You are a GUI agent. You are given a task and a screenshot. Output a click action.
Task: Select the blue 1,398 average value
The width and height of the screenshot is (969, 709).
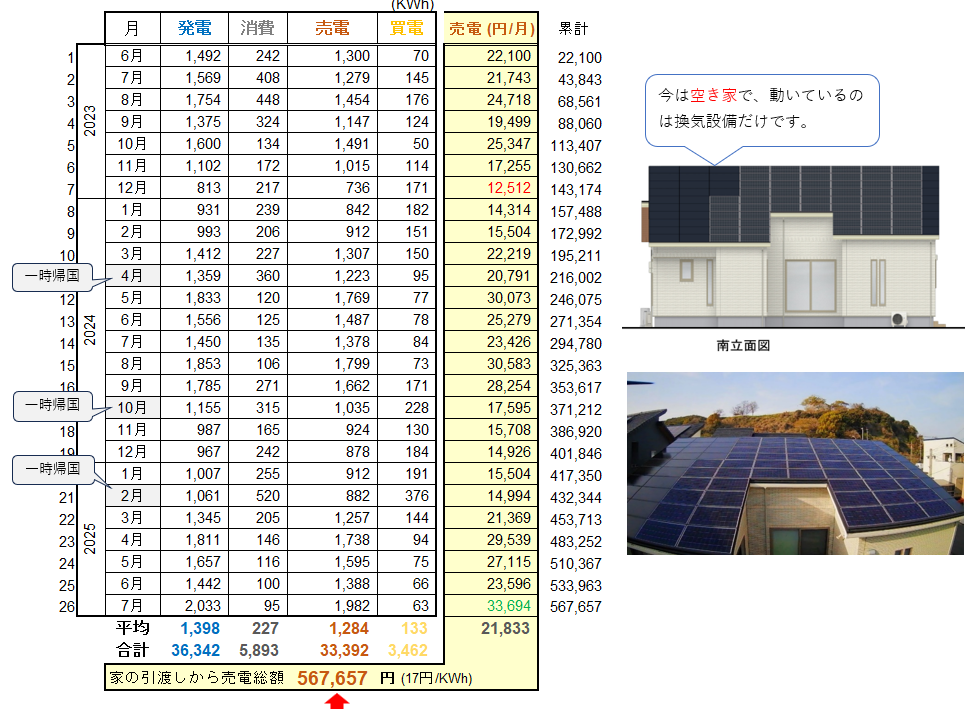click(x=200, y=629)
